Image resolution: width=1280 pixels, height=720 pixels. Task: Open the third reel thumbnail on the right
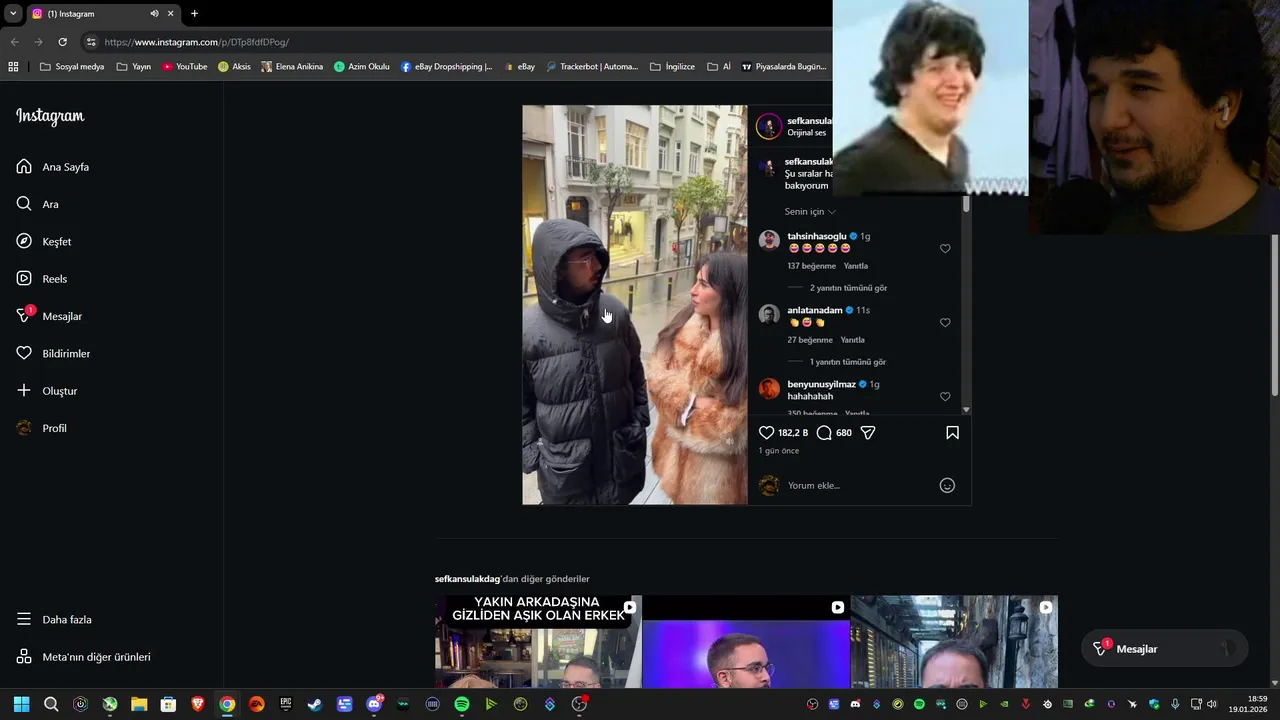[954, 642]
